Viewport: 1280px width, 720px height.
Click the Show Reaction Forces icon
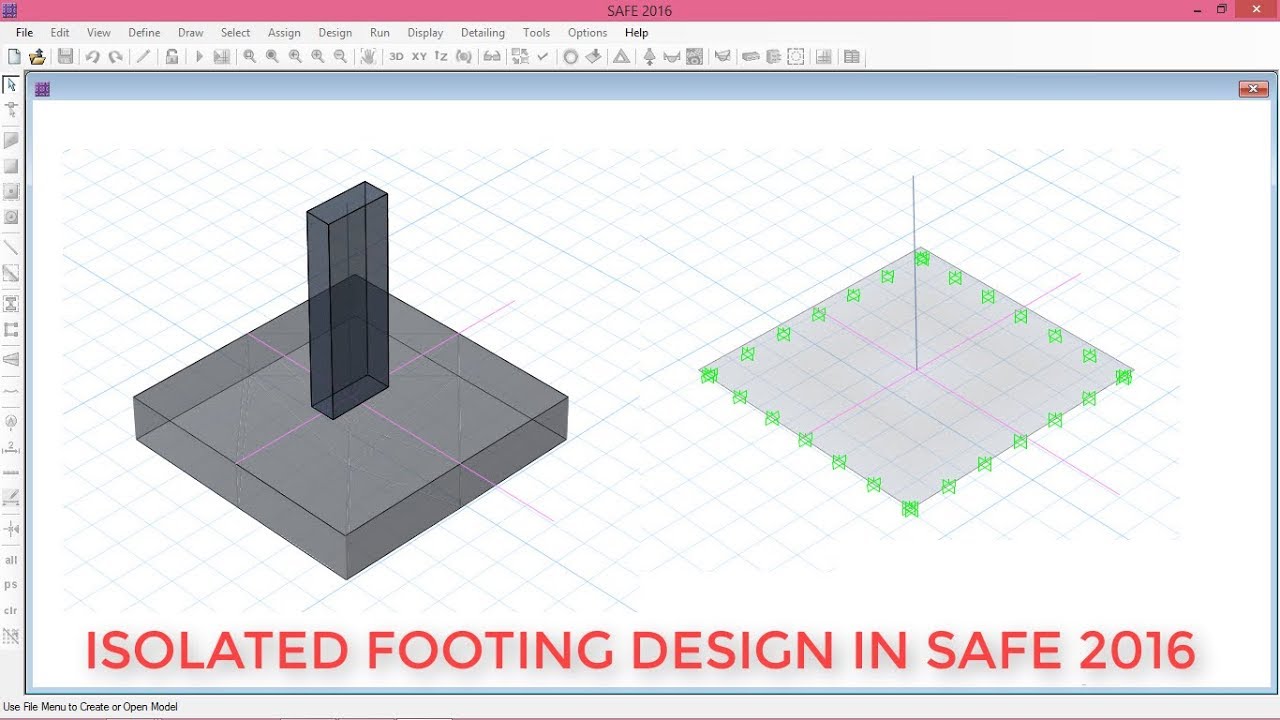coord(649,57)
